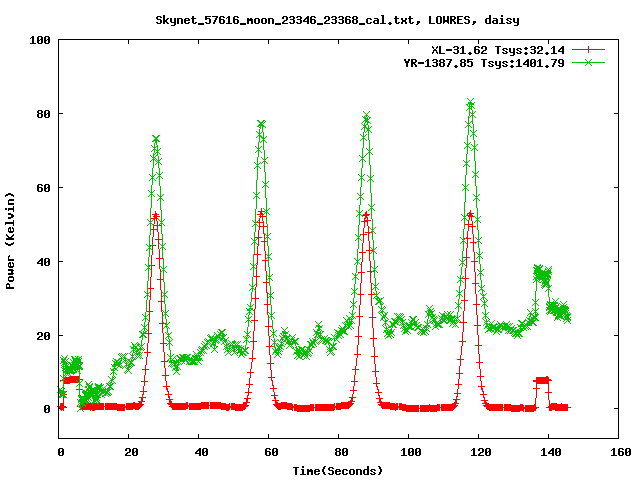Click the red peak near 88 seconds

[x=366, y=215]
